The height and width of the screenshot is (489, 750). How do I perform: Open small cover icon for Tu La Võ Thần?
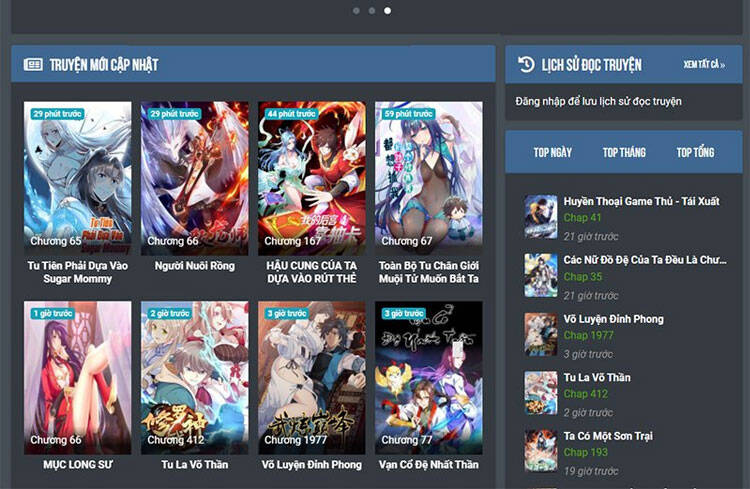pyautogui.click(x=541, y=393)
